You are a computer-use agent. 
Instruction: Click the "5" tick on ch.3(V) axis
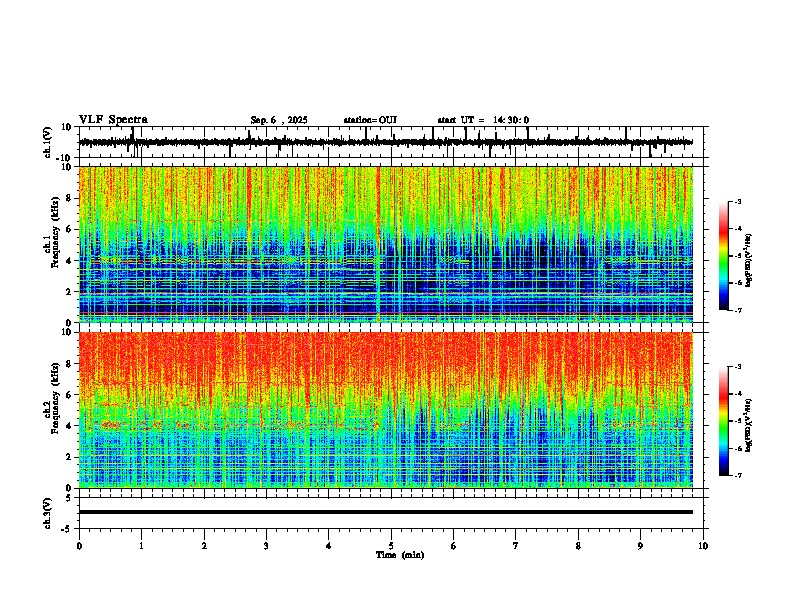70,498
